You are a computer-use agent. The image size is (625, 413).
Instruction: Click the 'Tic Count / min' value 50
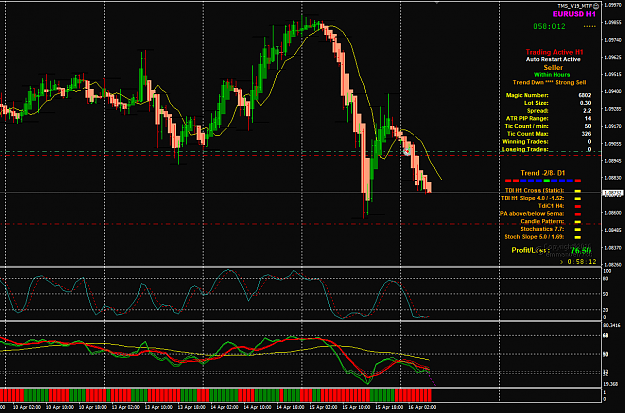[588, 126]
